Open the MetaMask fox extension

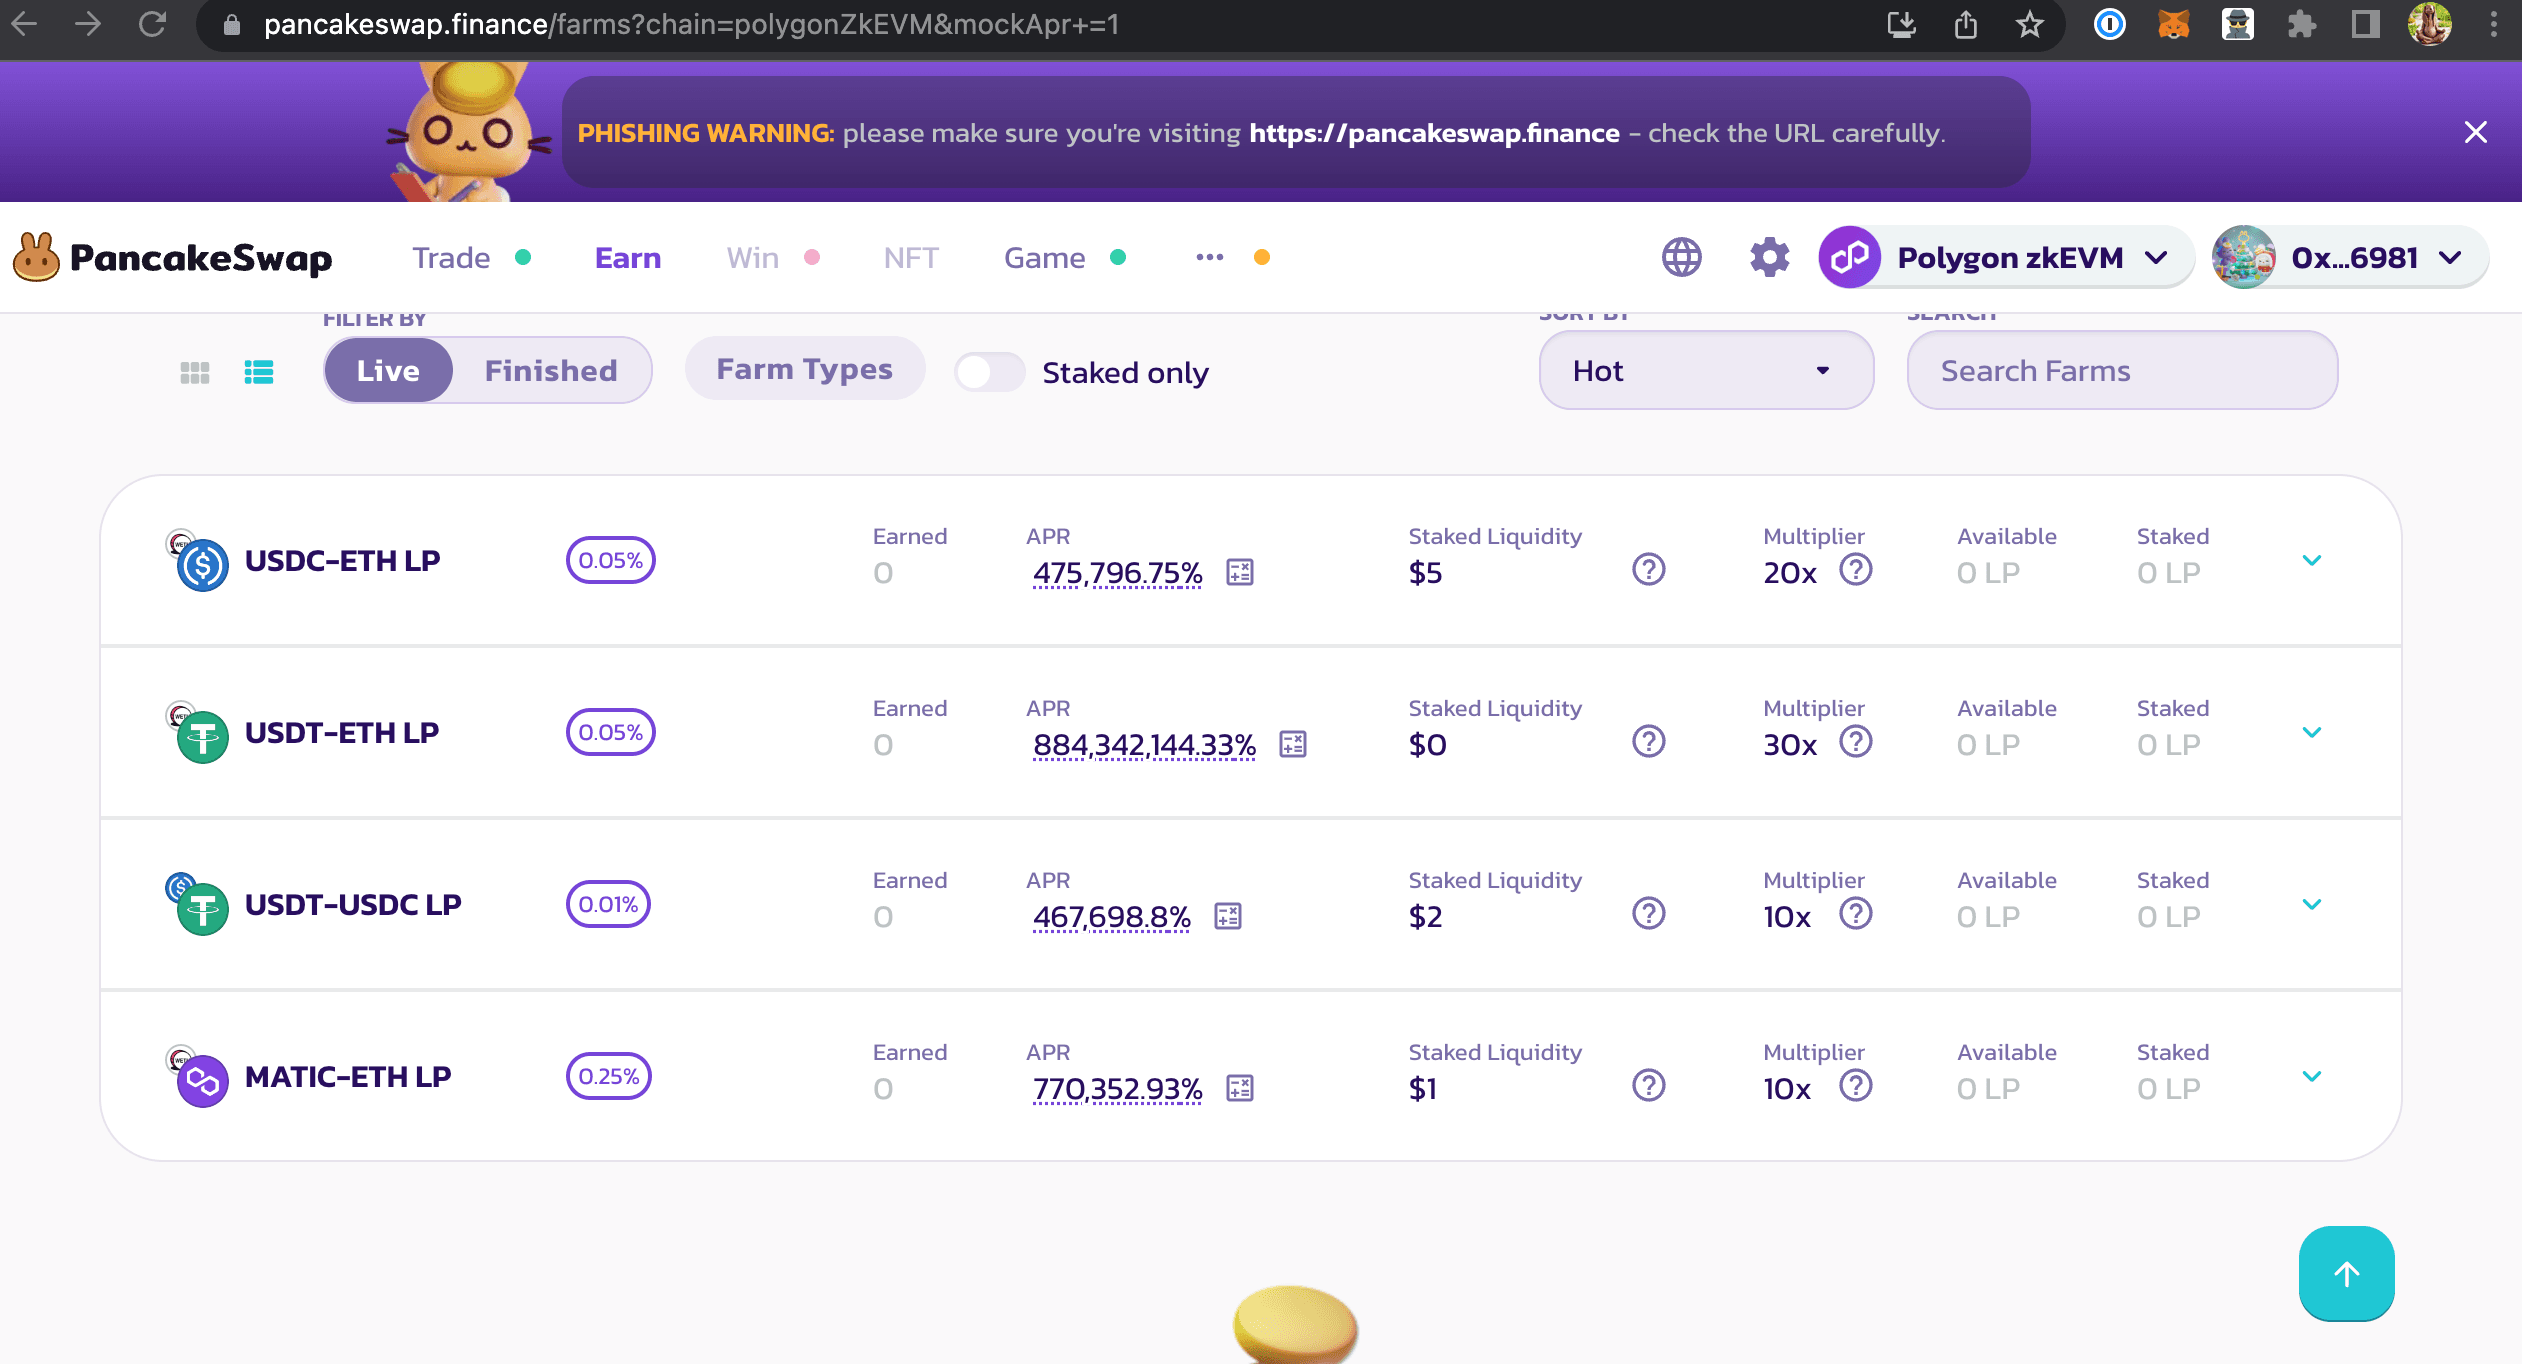pyautogui.click(x=2173, y=25)
